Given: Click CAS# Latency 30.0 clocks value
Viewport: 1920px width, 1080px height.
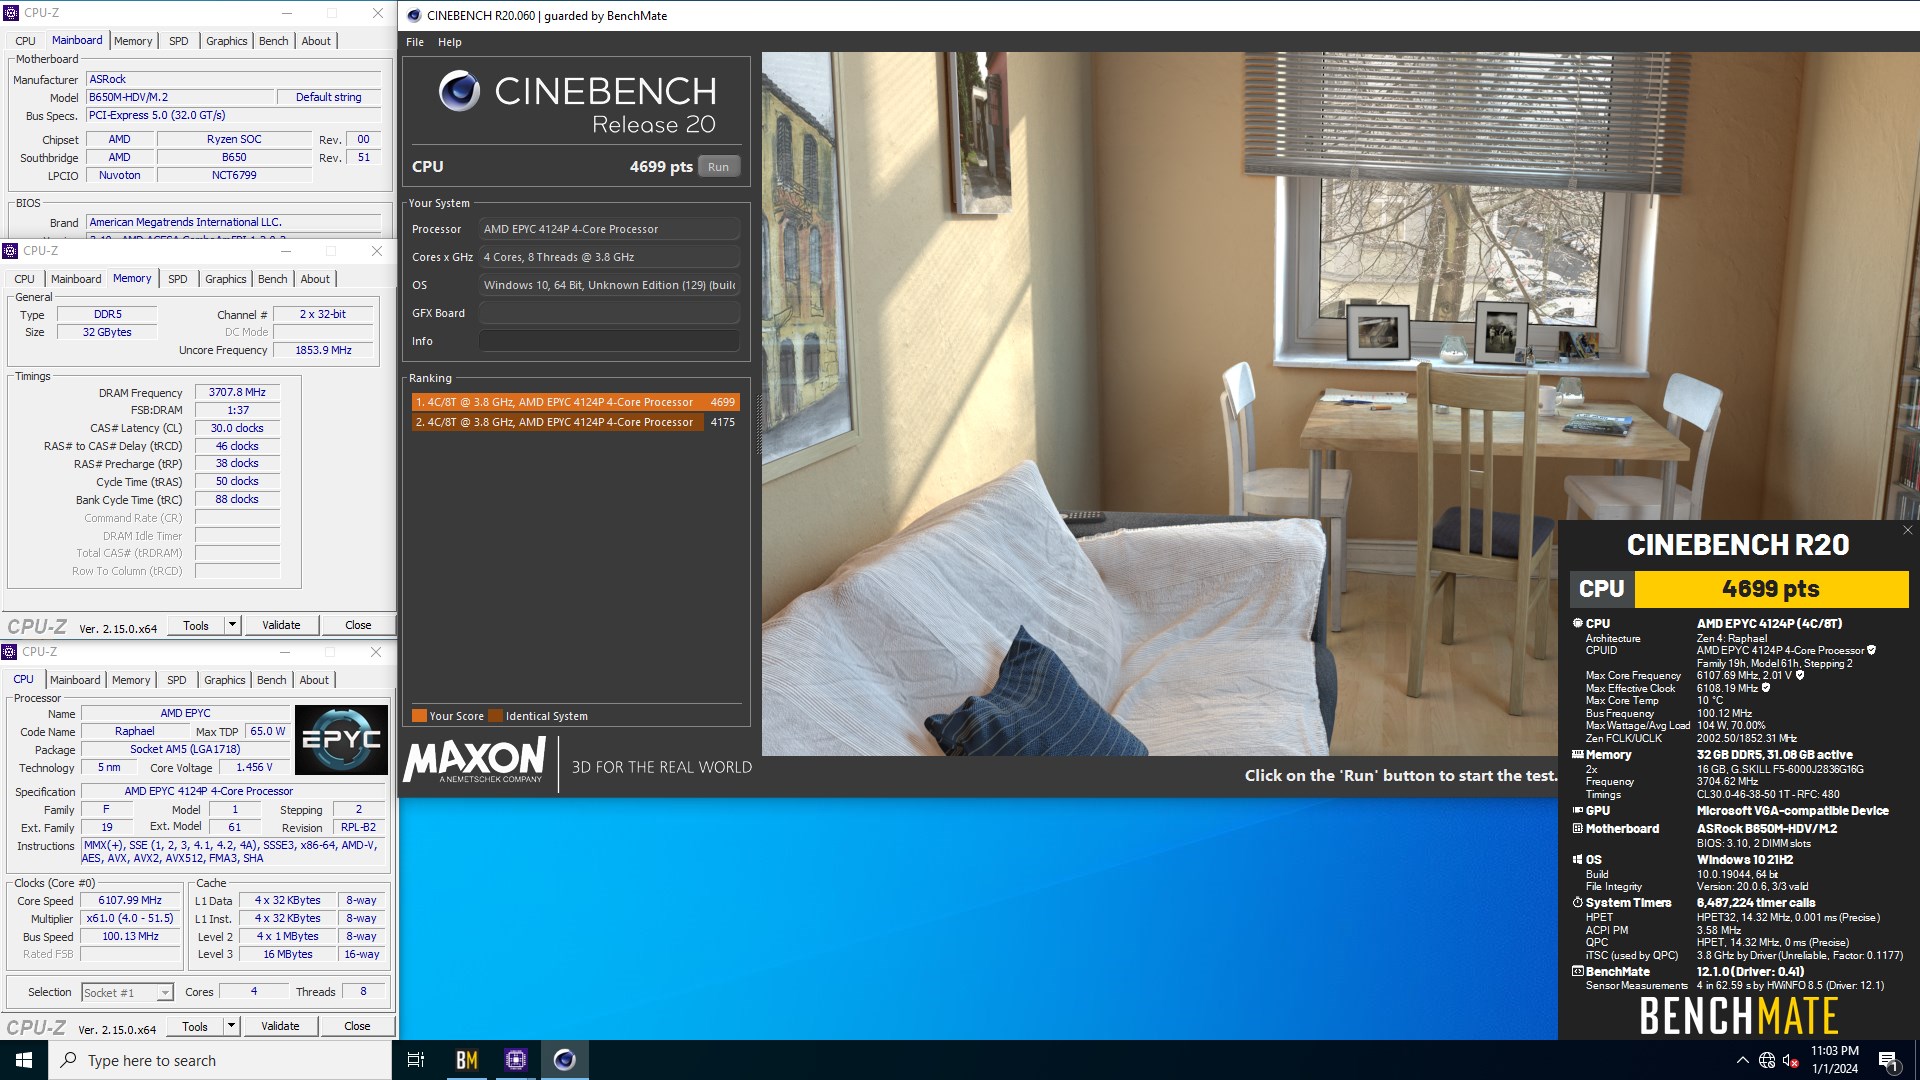Looking at the screenshot, I should tap(237, 428).
